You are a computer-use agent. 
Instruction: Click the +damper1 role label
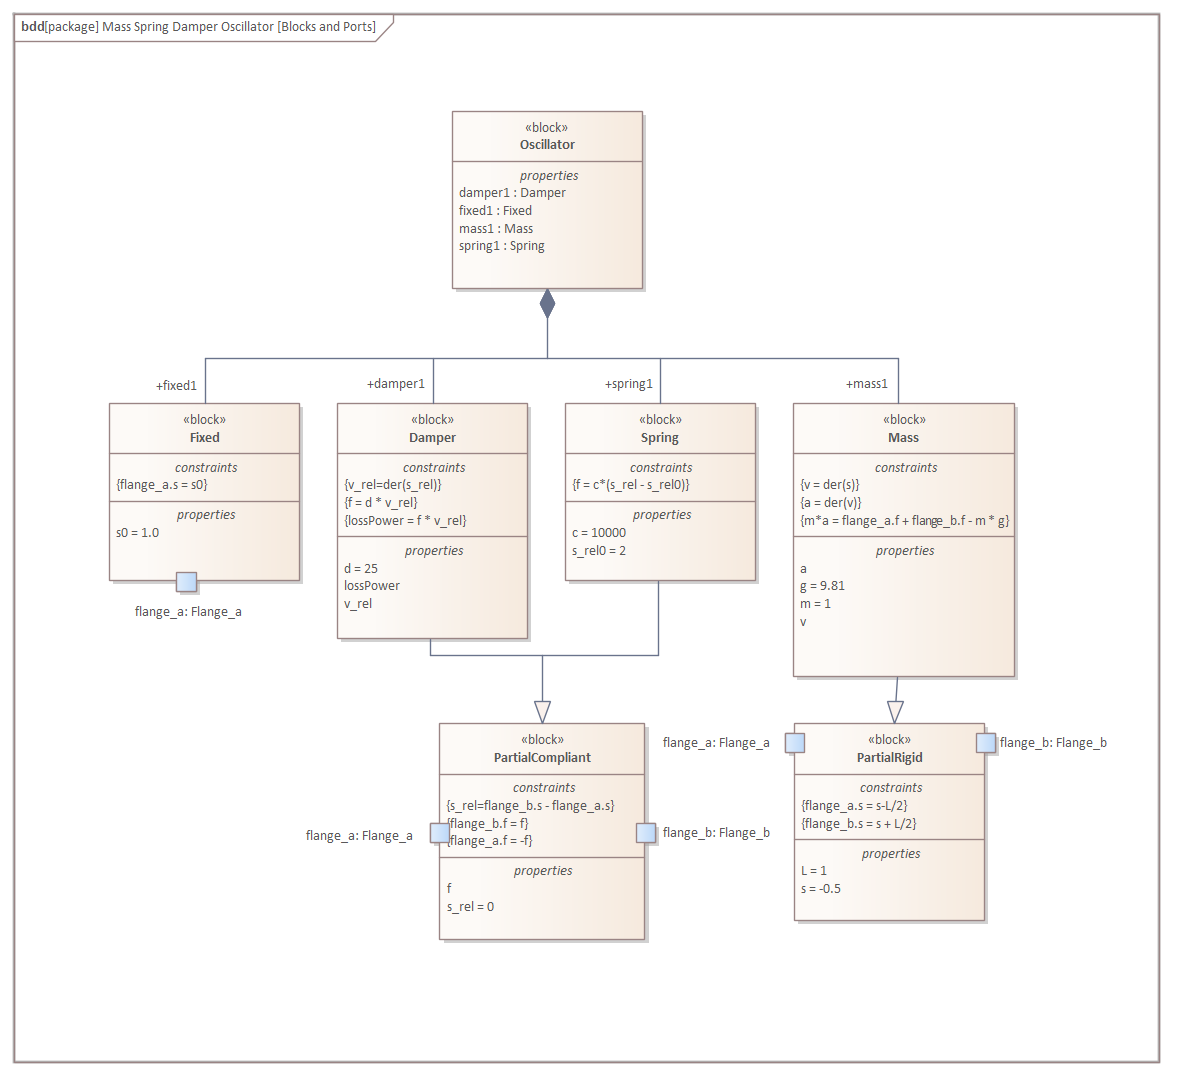pos(396,384)
